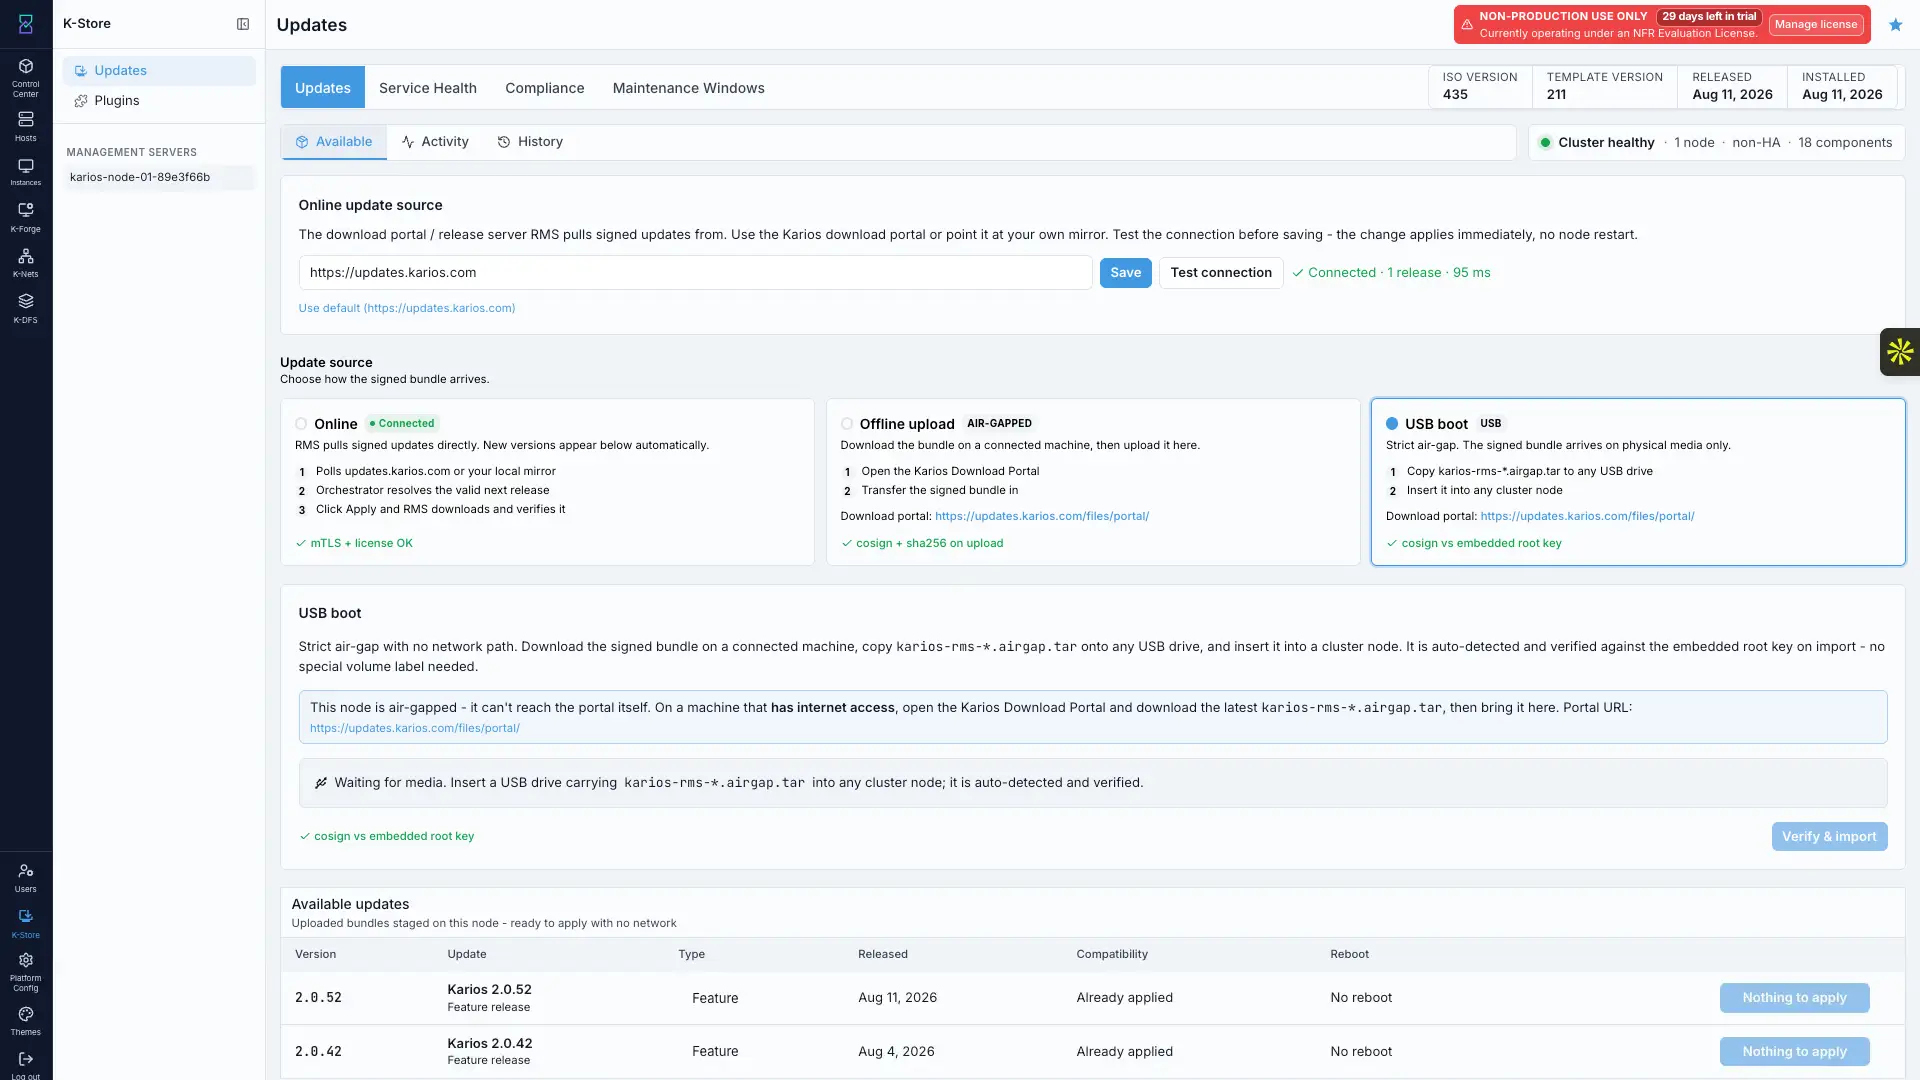Select the History sub-tab
The width and height of the screenshot is (1920, 1080).
(x=530, y=142)
